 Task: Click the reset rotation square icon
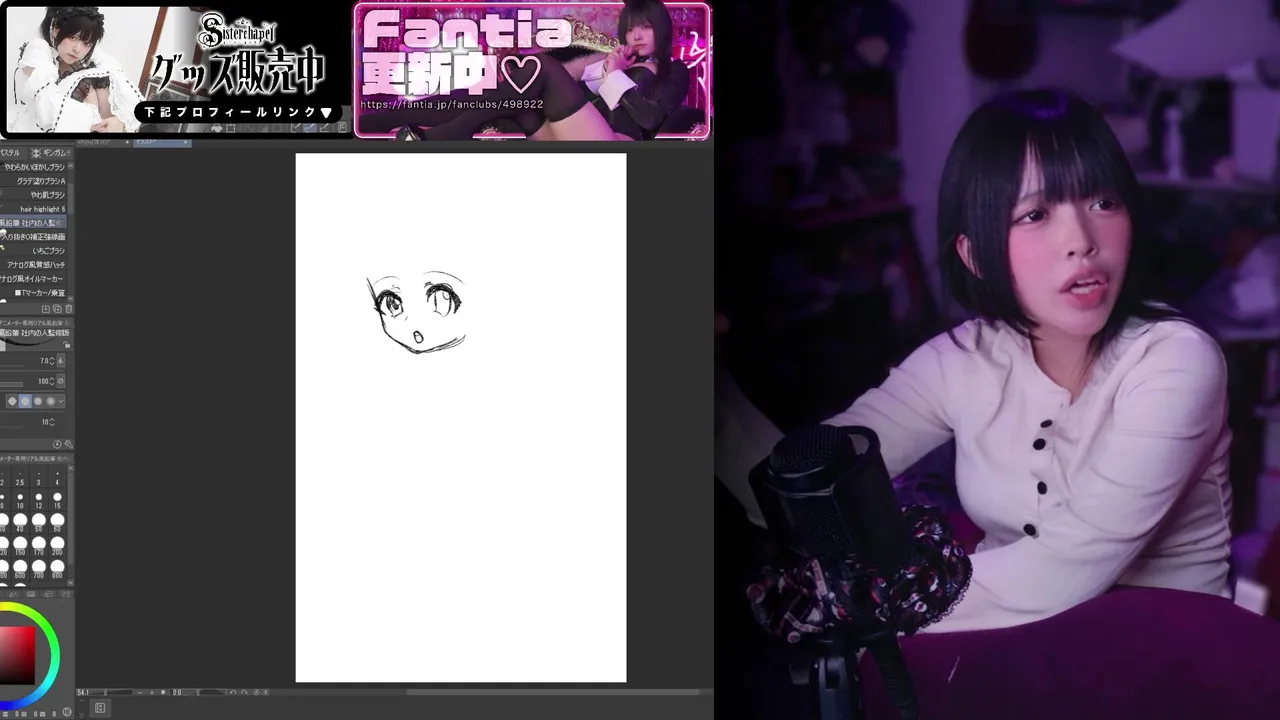pyautogui.click(x=163, y=692)
